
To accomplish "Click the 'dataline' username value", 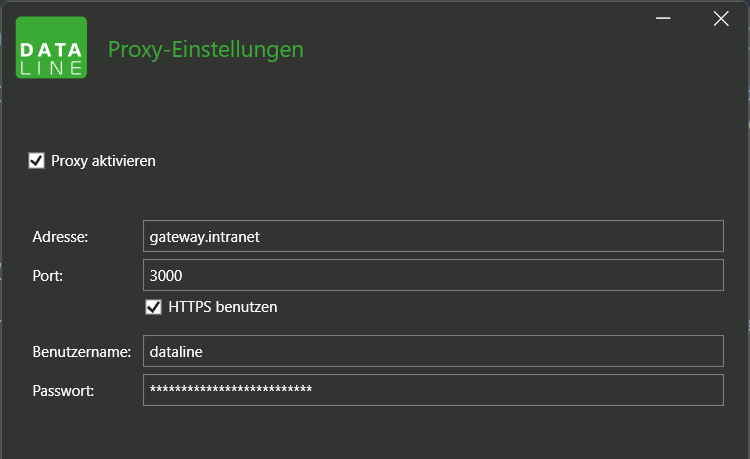I will [x=175, y=351].
